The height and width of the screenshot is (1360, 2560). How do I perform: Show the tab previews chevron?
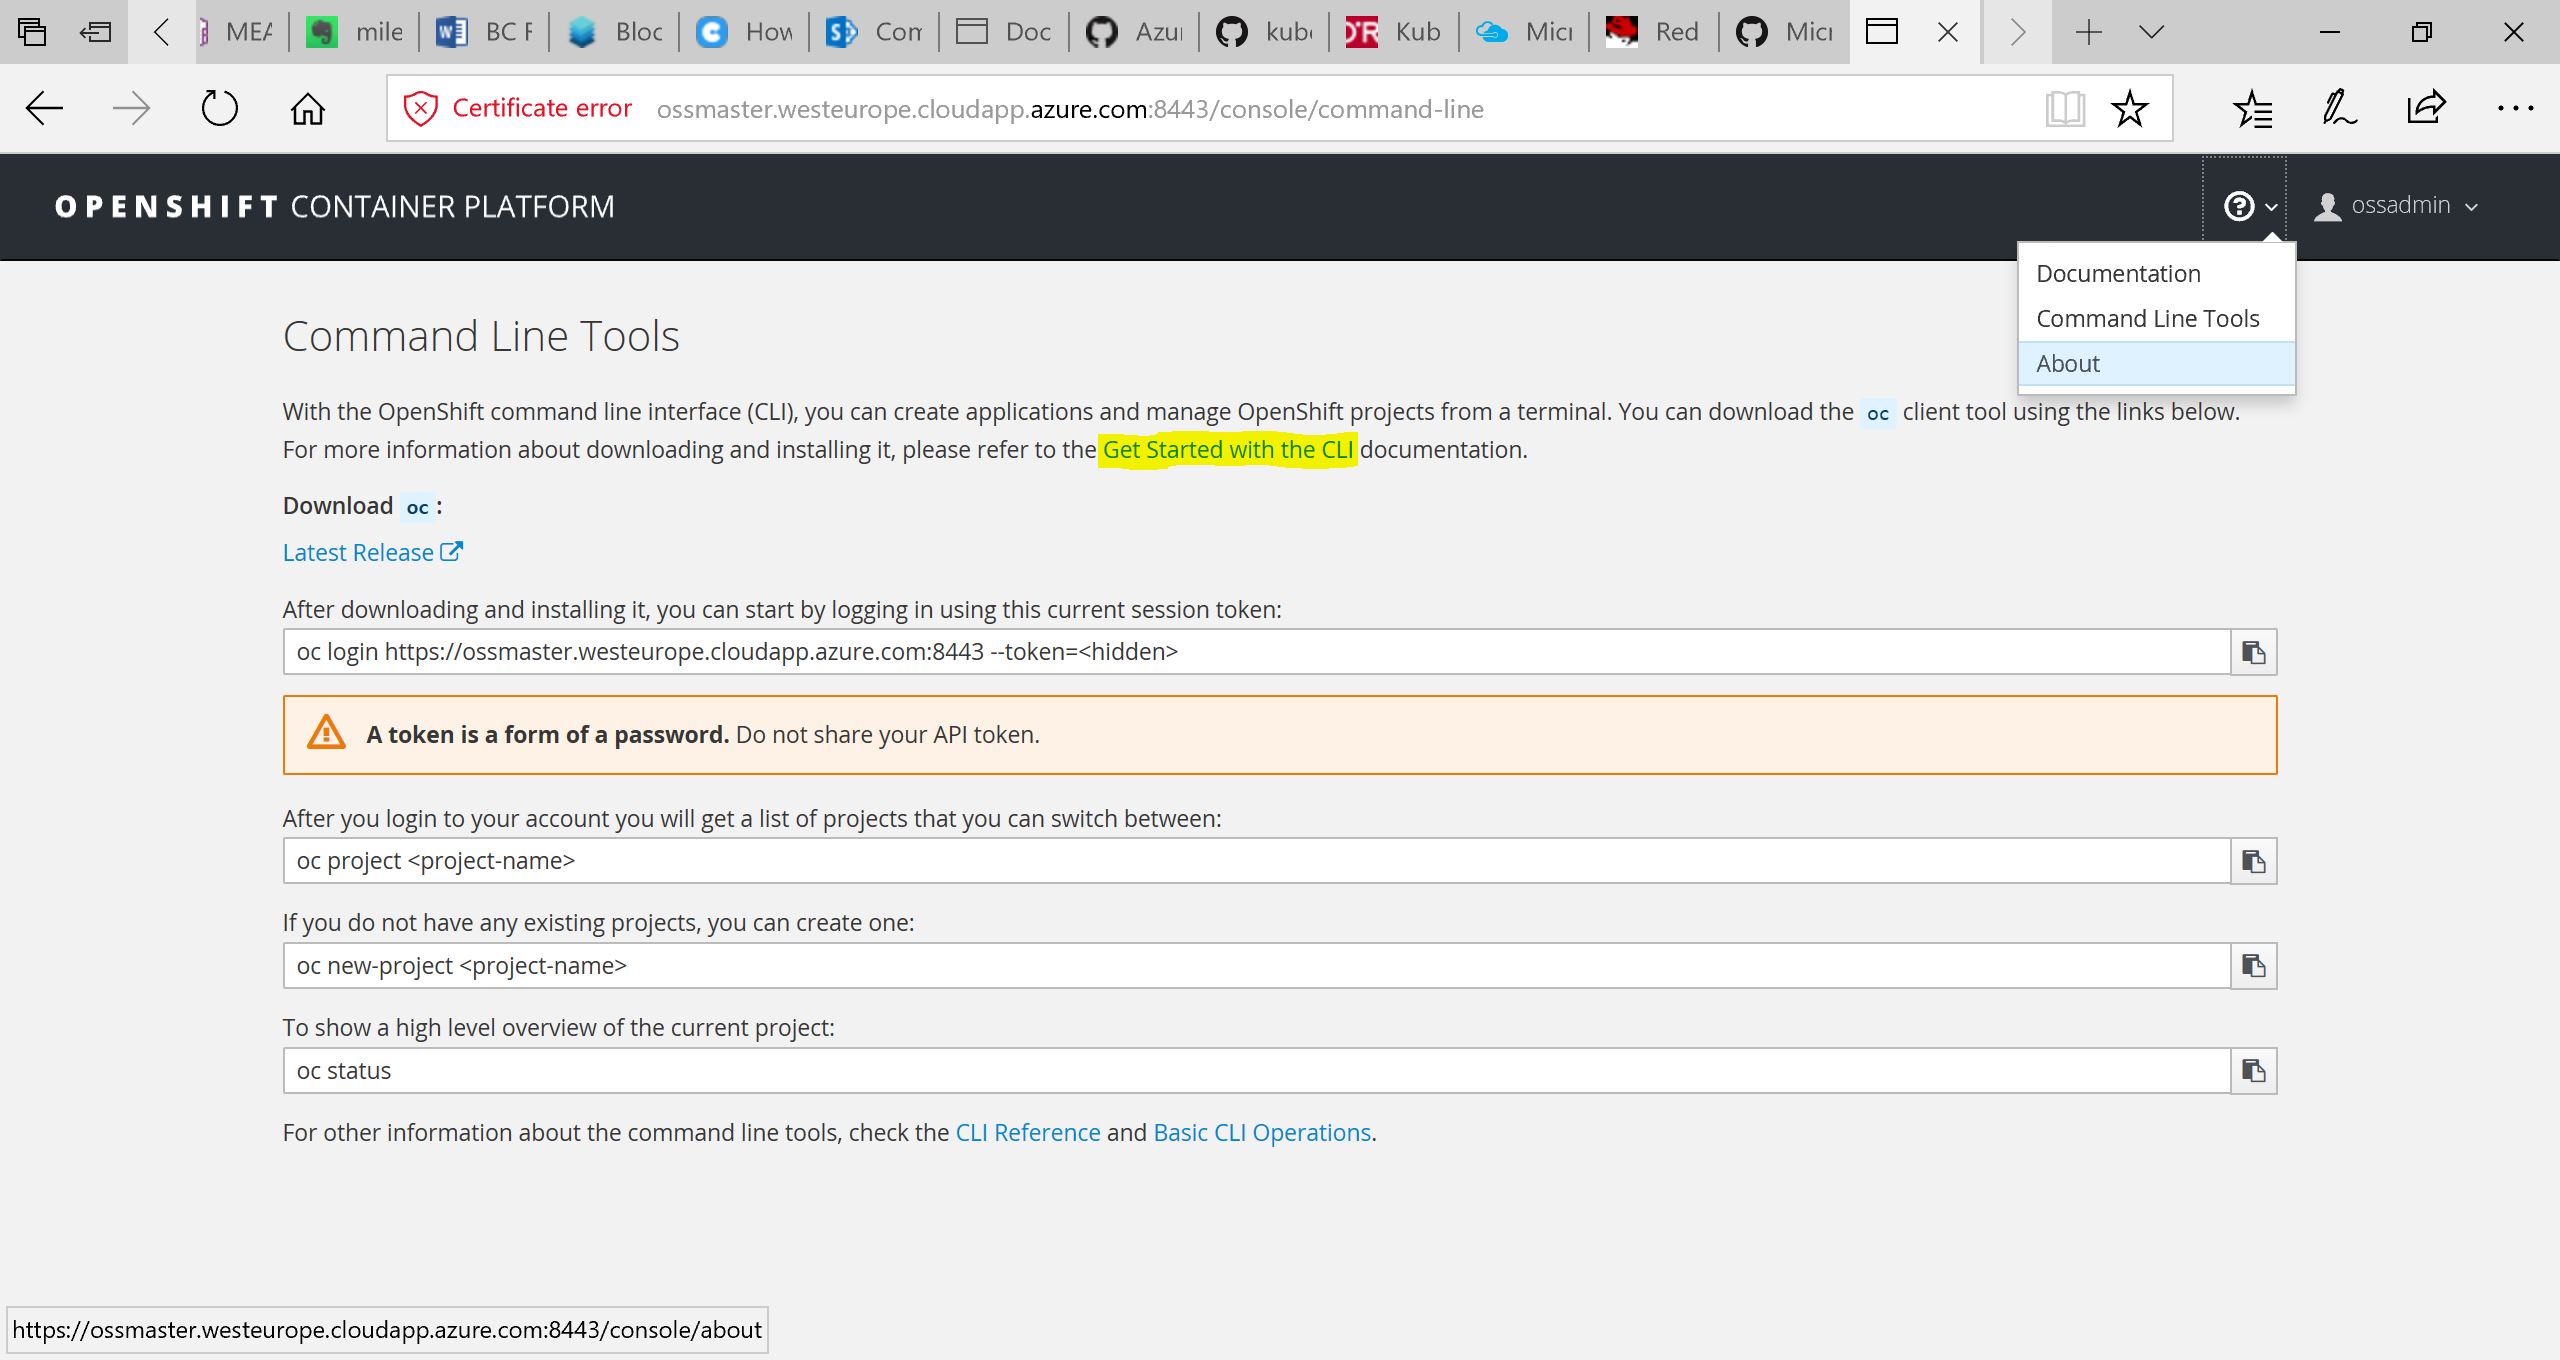[x=2152, y=32]
